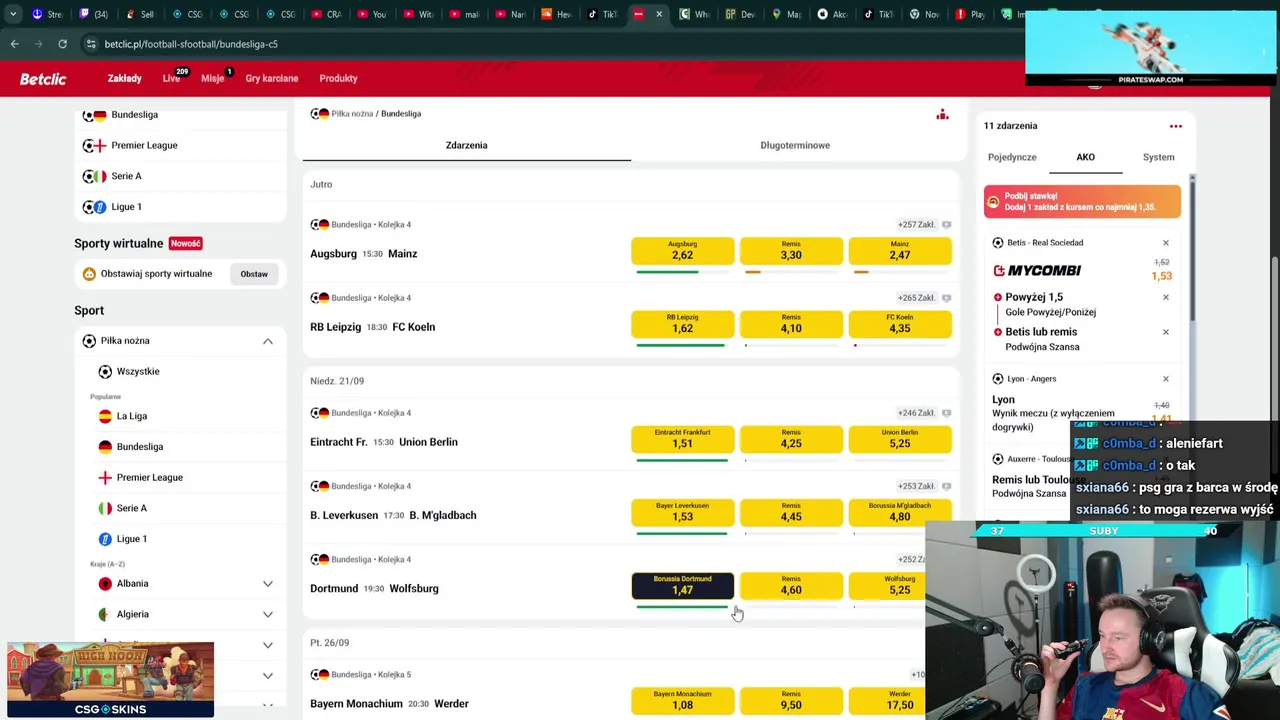Viewport: 1280px width, 720px height.
Task: Open Dortmund Wolfsburg match details
Action: pyautogui.click(x=374, y=589)
